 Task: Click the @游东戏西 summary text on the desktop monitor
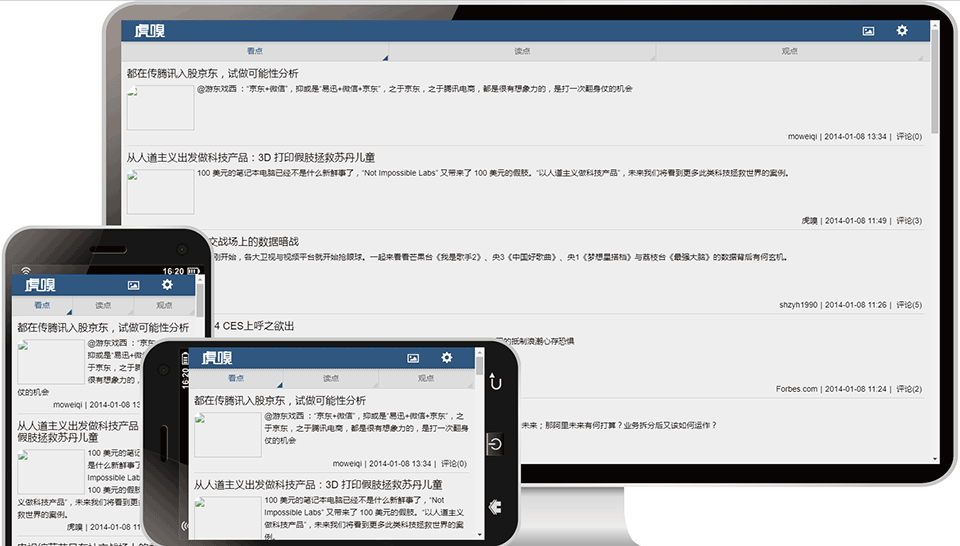pos(414,89)
